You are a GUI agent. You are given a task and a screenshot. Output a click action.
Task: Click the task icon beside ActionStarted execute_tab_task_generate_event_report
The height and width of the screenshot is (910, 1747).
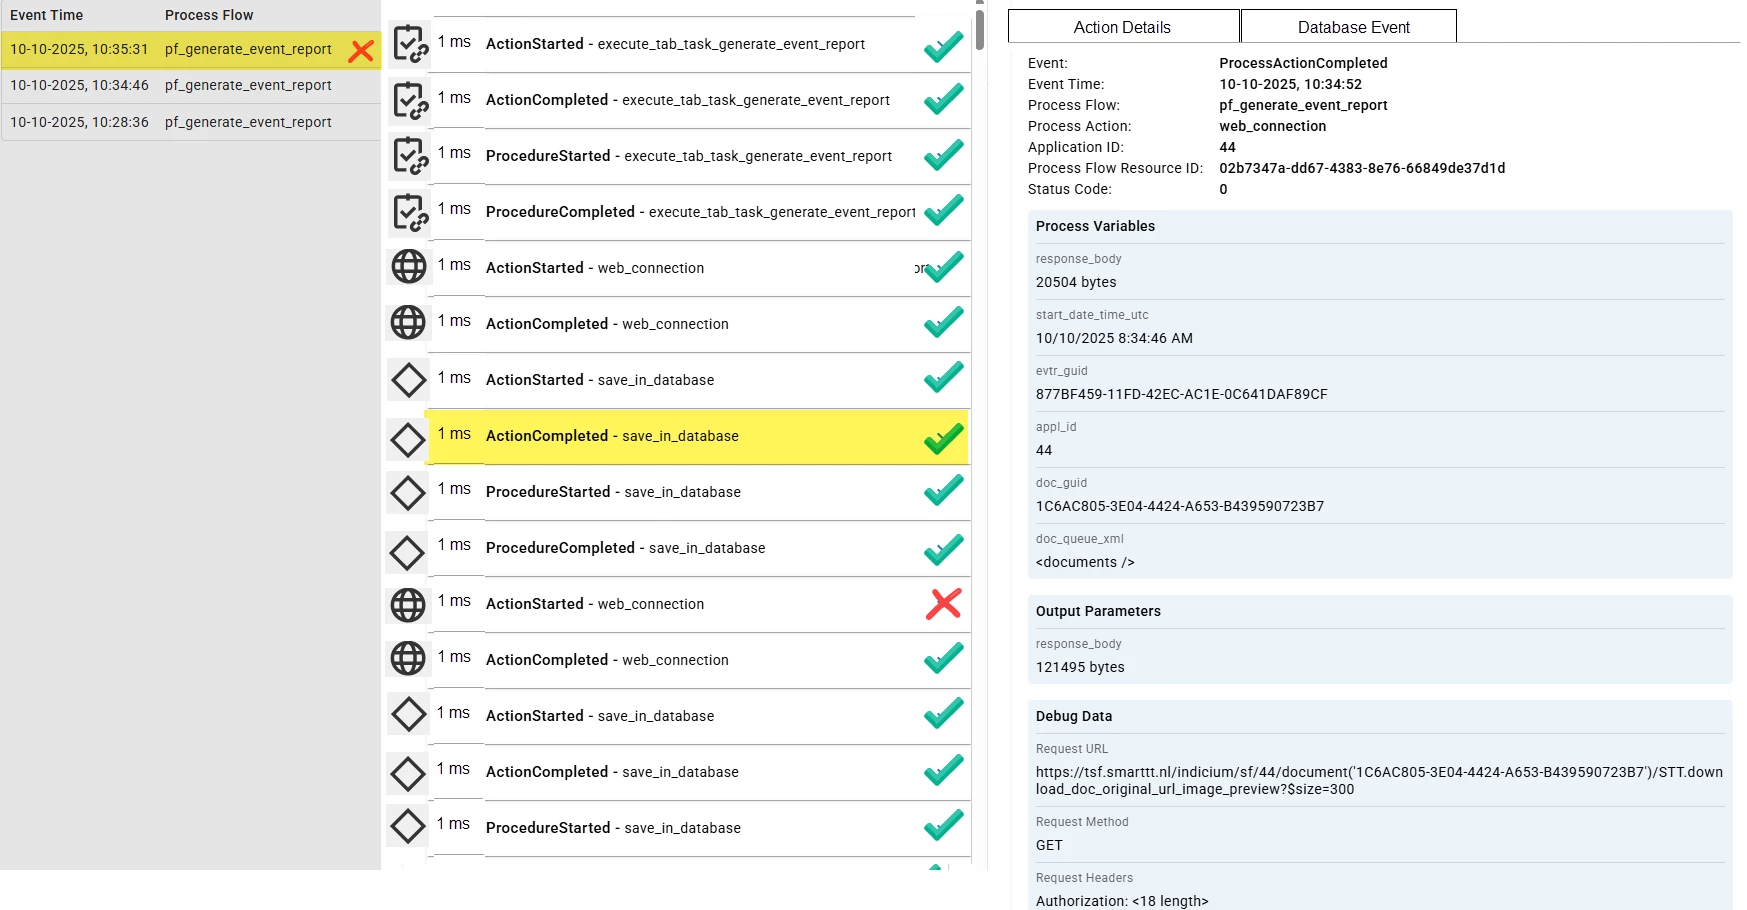[409, 44]
